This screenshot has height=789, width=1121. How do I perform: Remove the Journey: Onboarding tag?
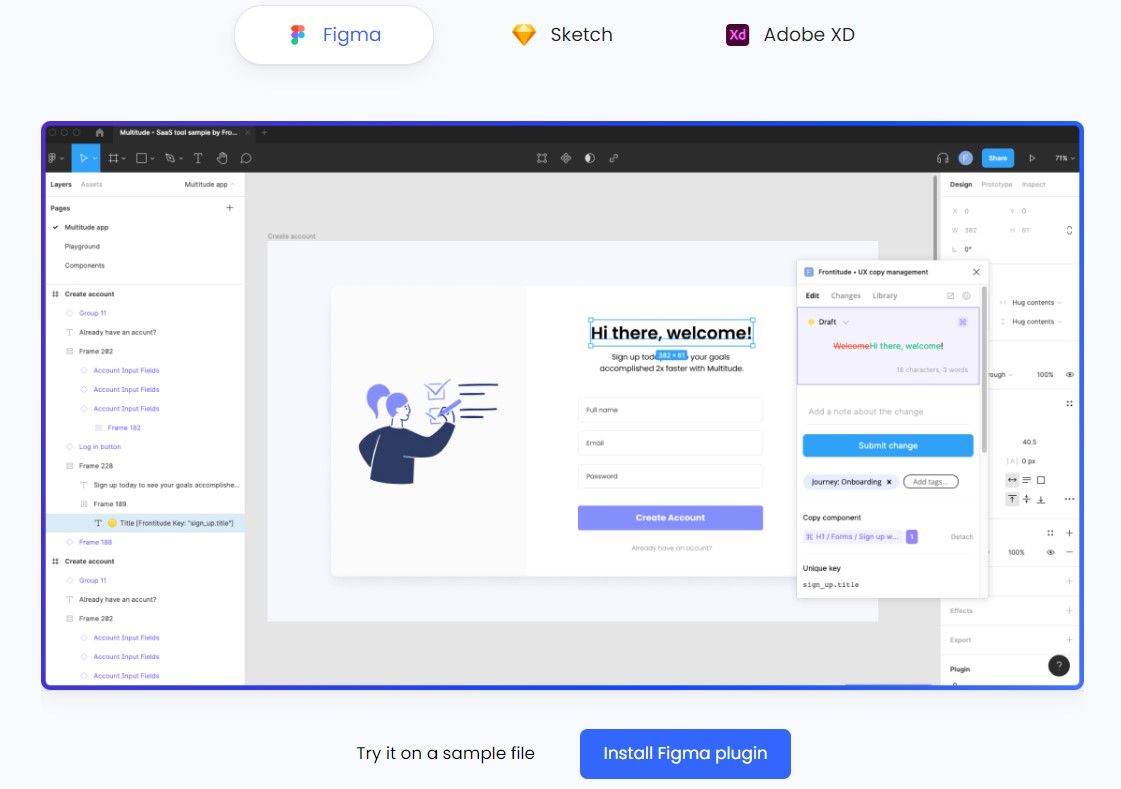(889, 482)
